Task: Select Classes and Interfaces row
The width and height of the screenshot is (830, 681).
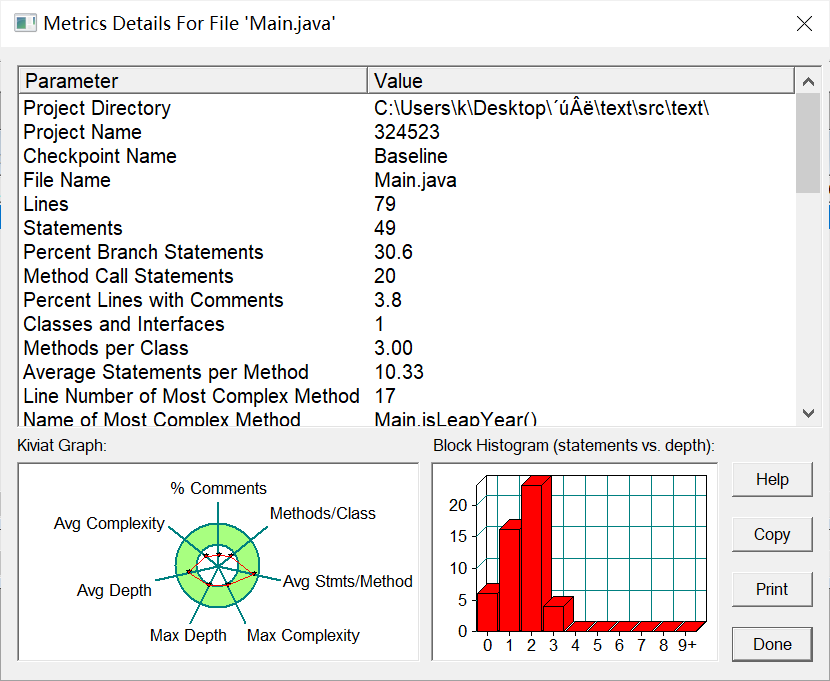Action: pos(407,324)
